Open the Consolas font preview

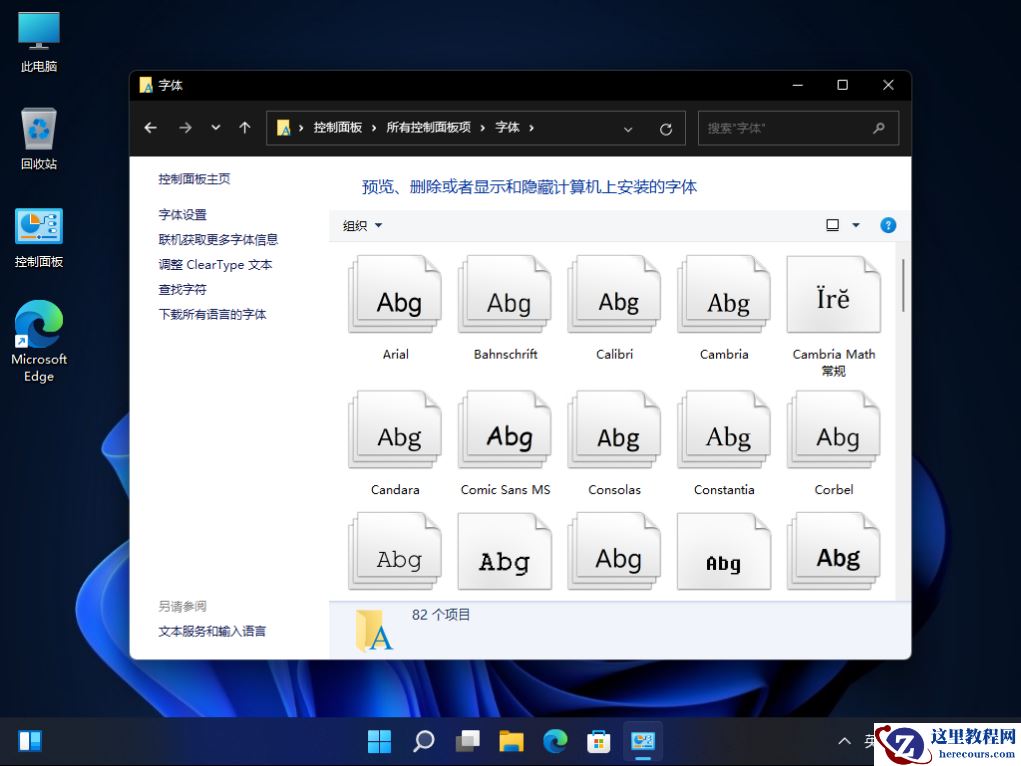coord(613,429)
